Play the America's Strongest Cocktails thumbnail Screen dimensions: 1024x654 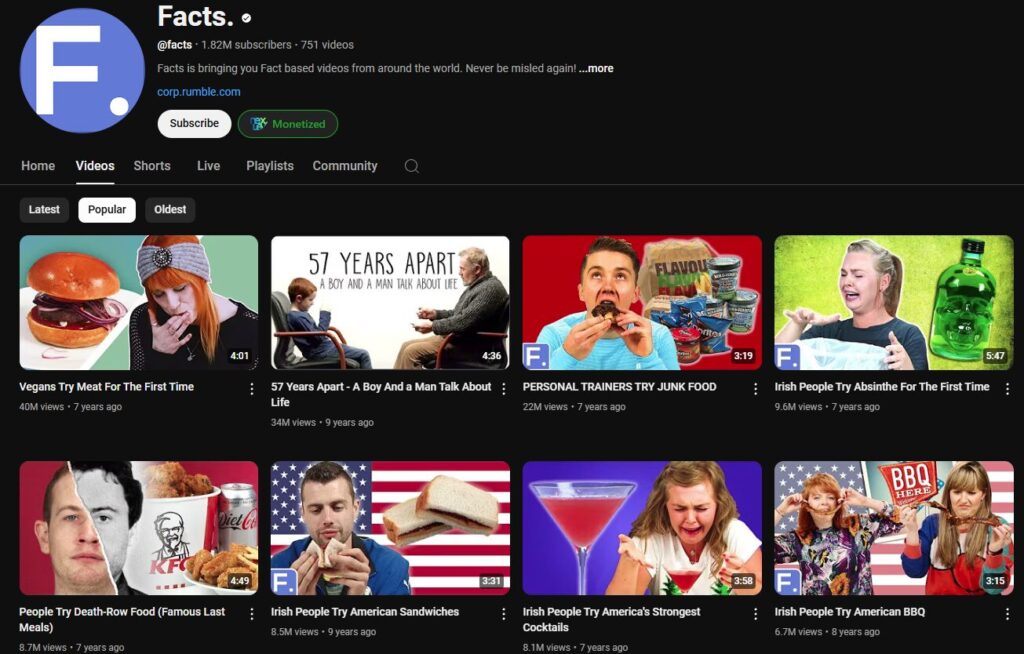642,528
